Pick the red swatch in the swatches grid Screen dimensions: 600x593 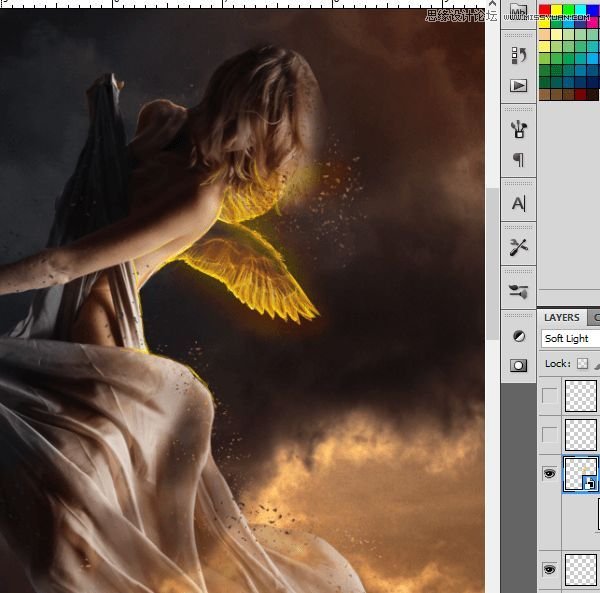pos(545,10)
